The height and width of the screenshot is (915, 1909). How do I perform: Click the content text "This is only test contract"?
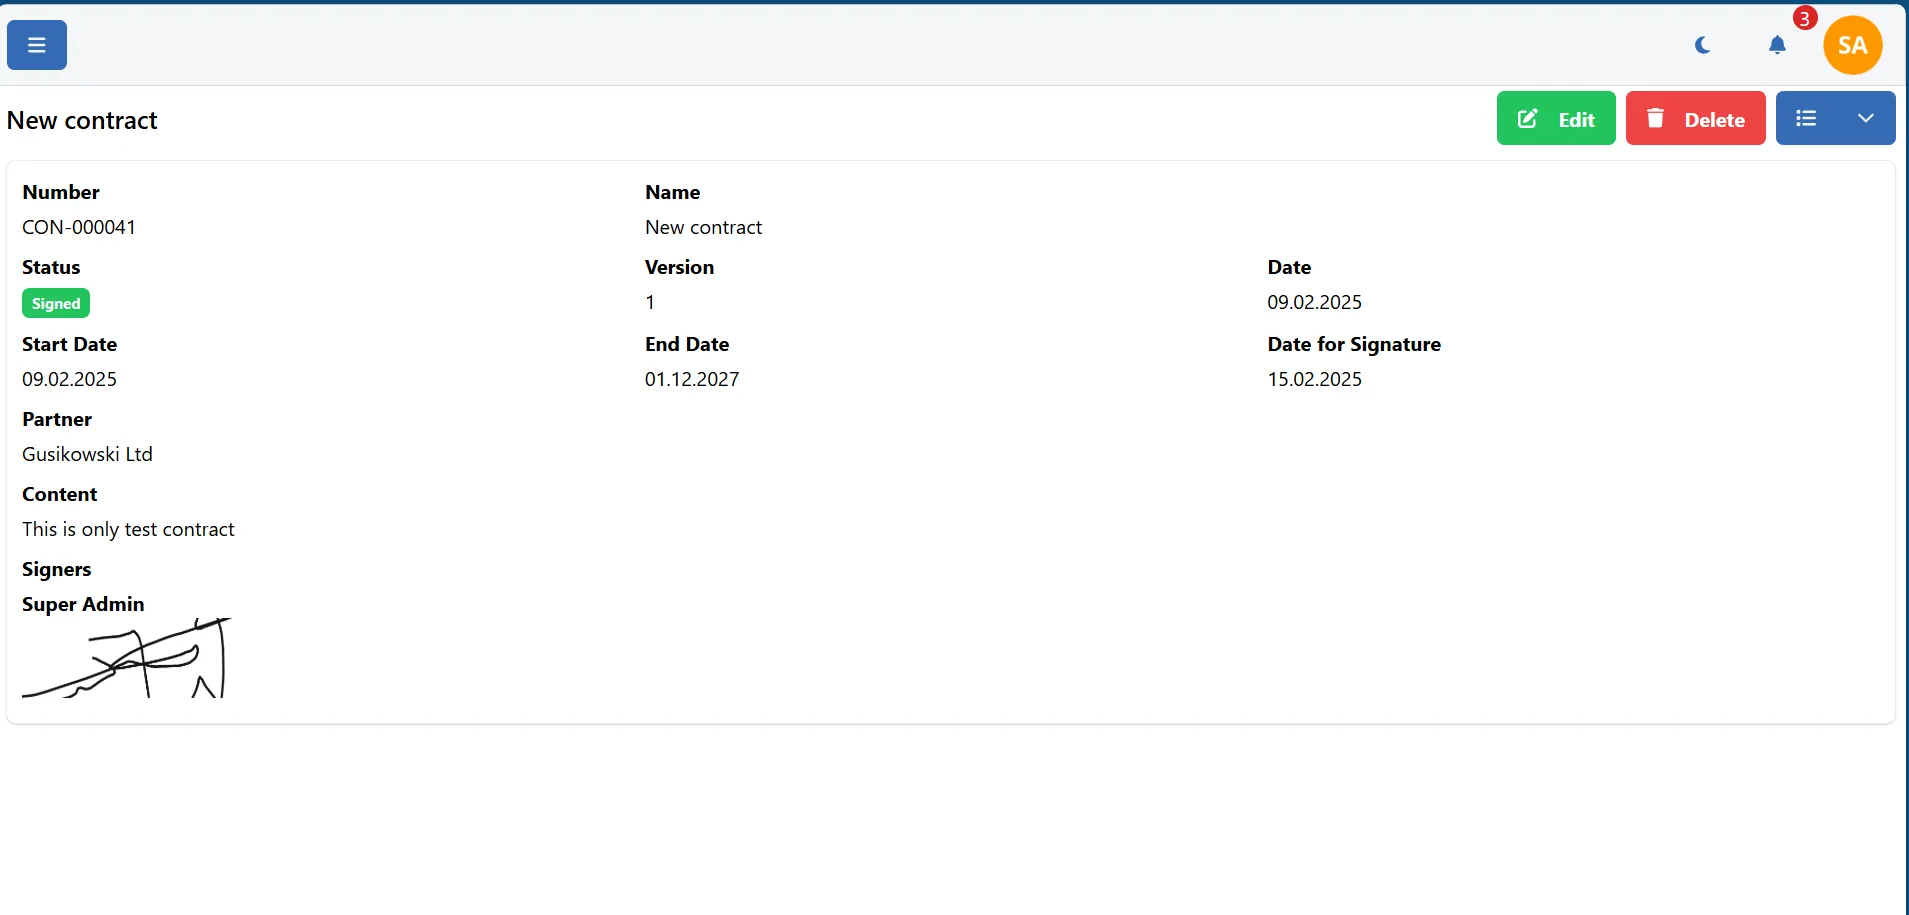coord(128,529)
